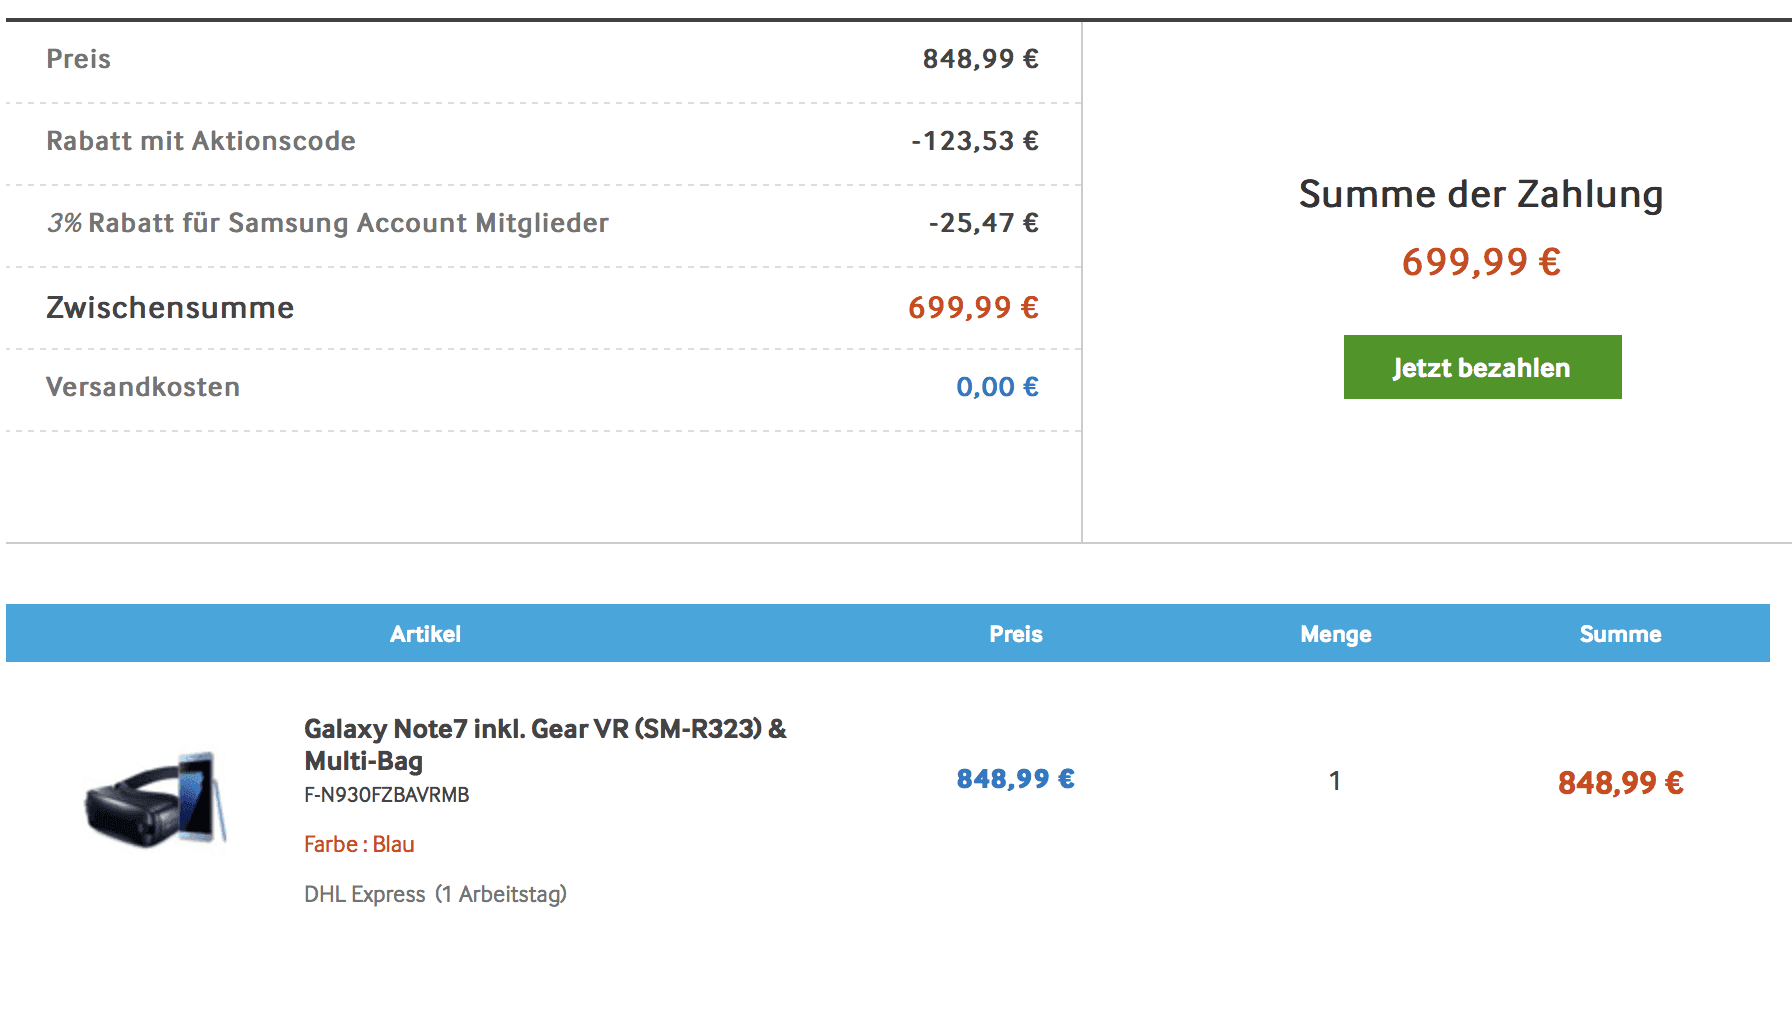Image resolution: width=1792 pixels, height=1020 pixels.
Task: Click the Rabatt mit Aktionscode label
Action: coord(201,141)
